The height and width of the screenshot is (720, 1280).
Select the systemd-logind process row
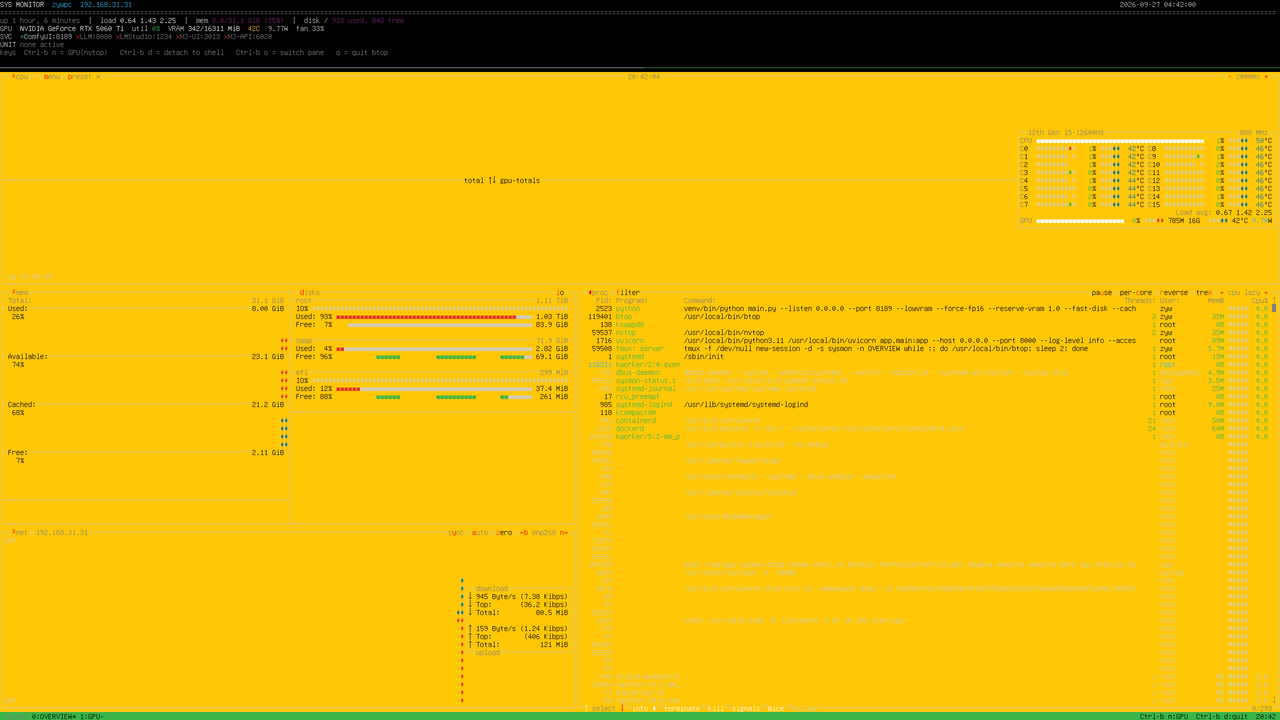click(930, 405)
